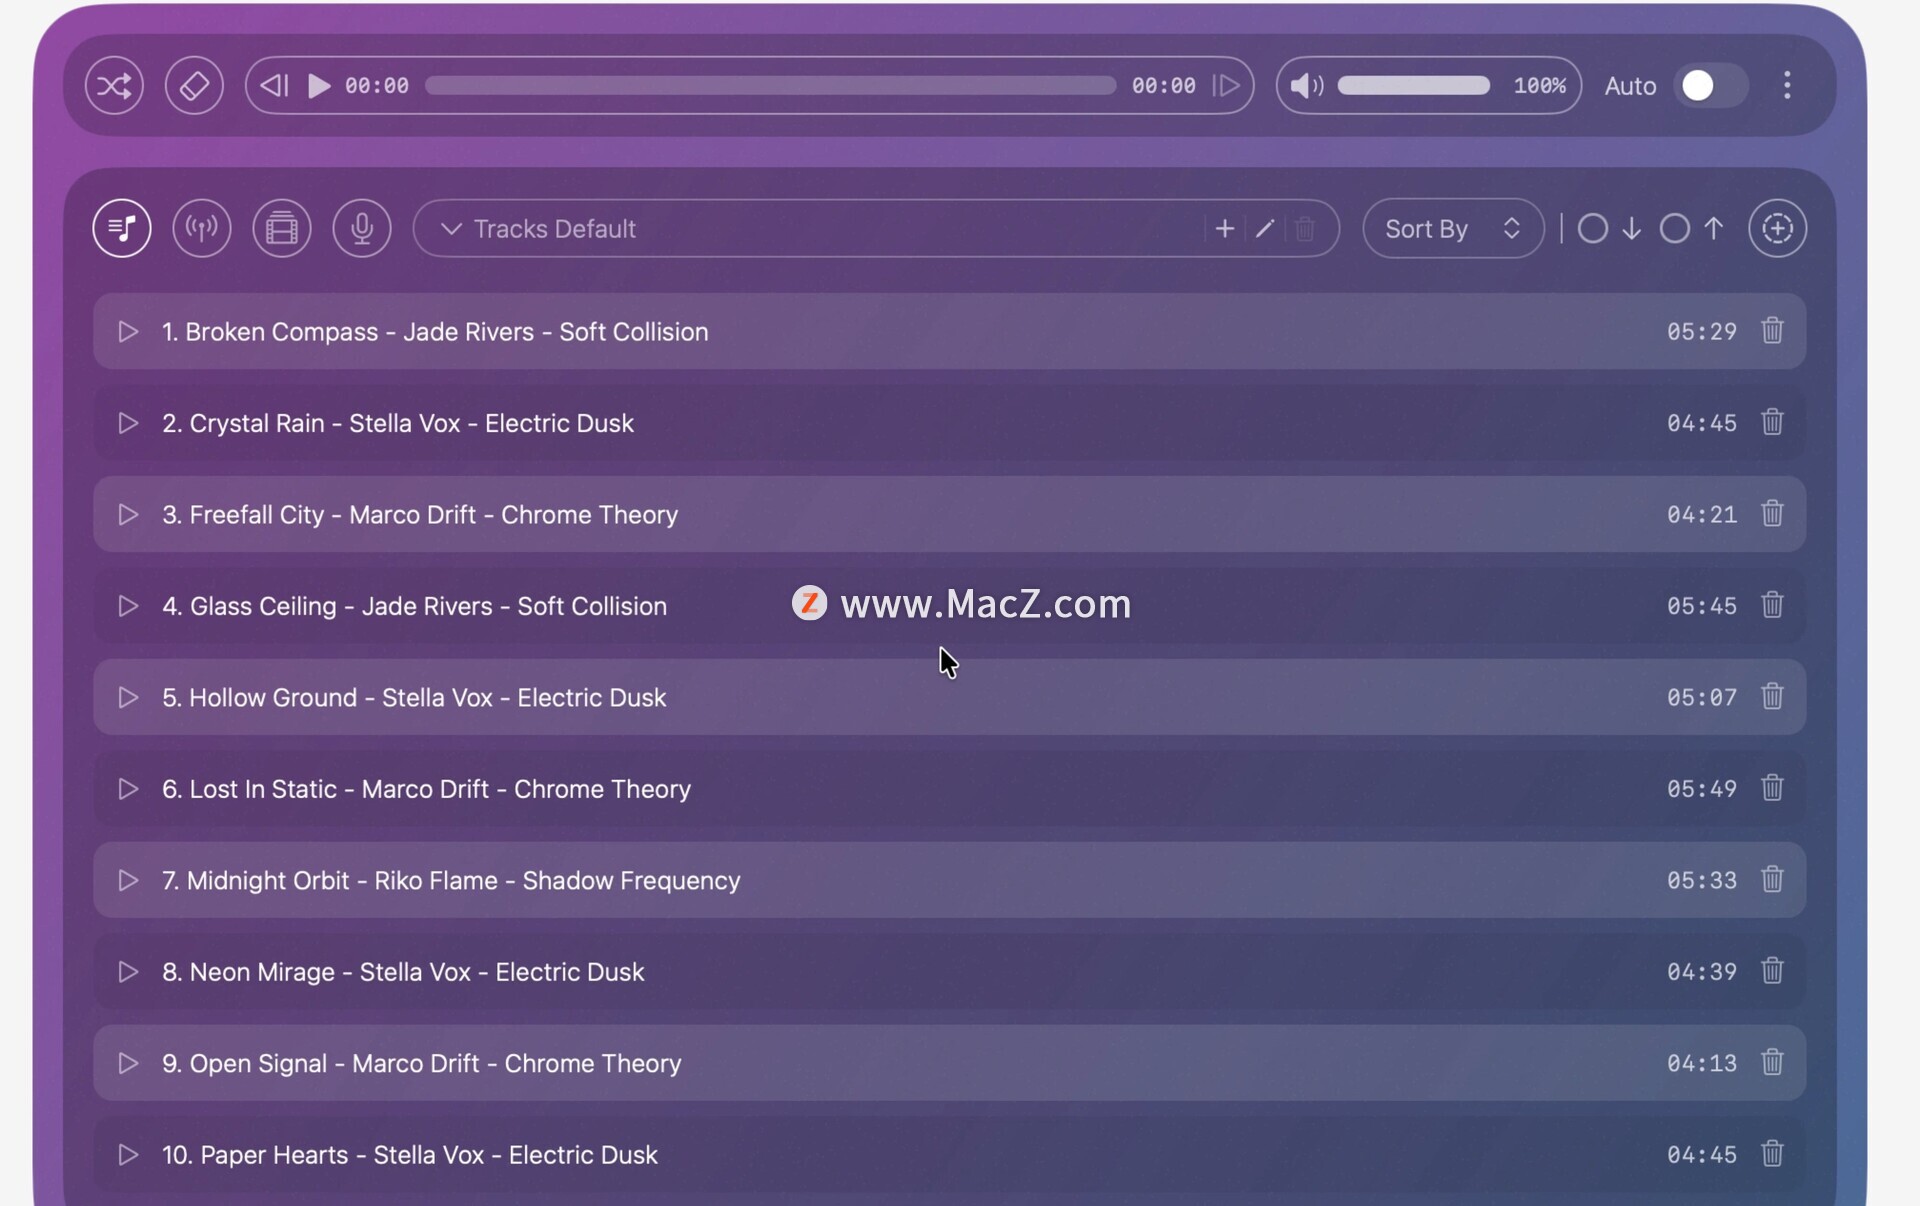Open the Sort By dropdown
This screenshot has width=1920, height=1206.
click(x=1452, y=229)
